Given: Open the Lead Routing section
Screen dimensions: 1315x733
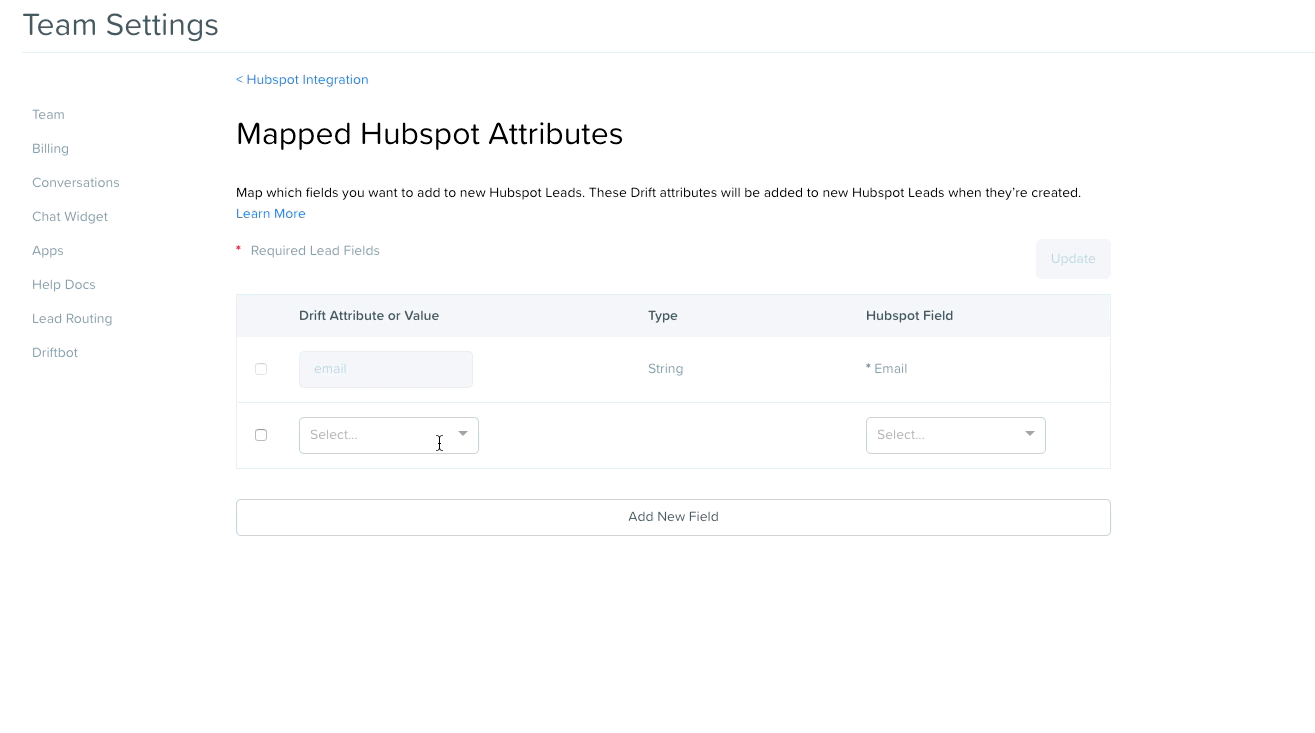Looking at the screenshot, I should click(72, 319).
